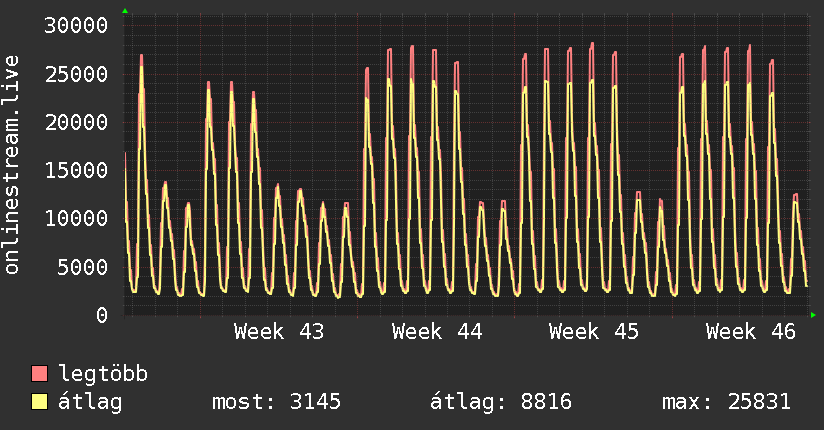Click the 10000 y-axis label
Image resolution: width=824 pixels, height=430 pixels.
(x=76, y=219)
